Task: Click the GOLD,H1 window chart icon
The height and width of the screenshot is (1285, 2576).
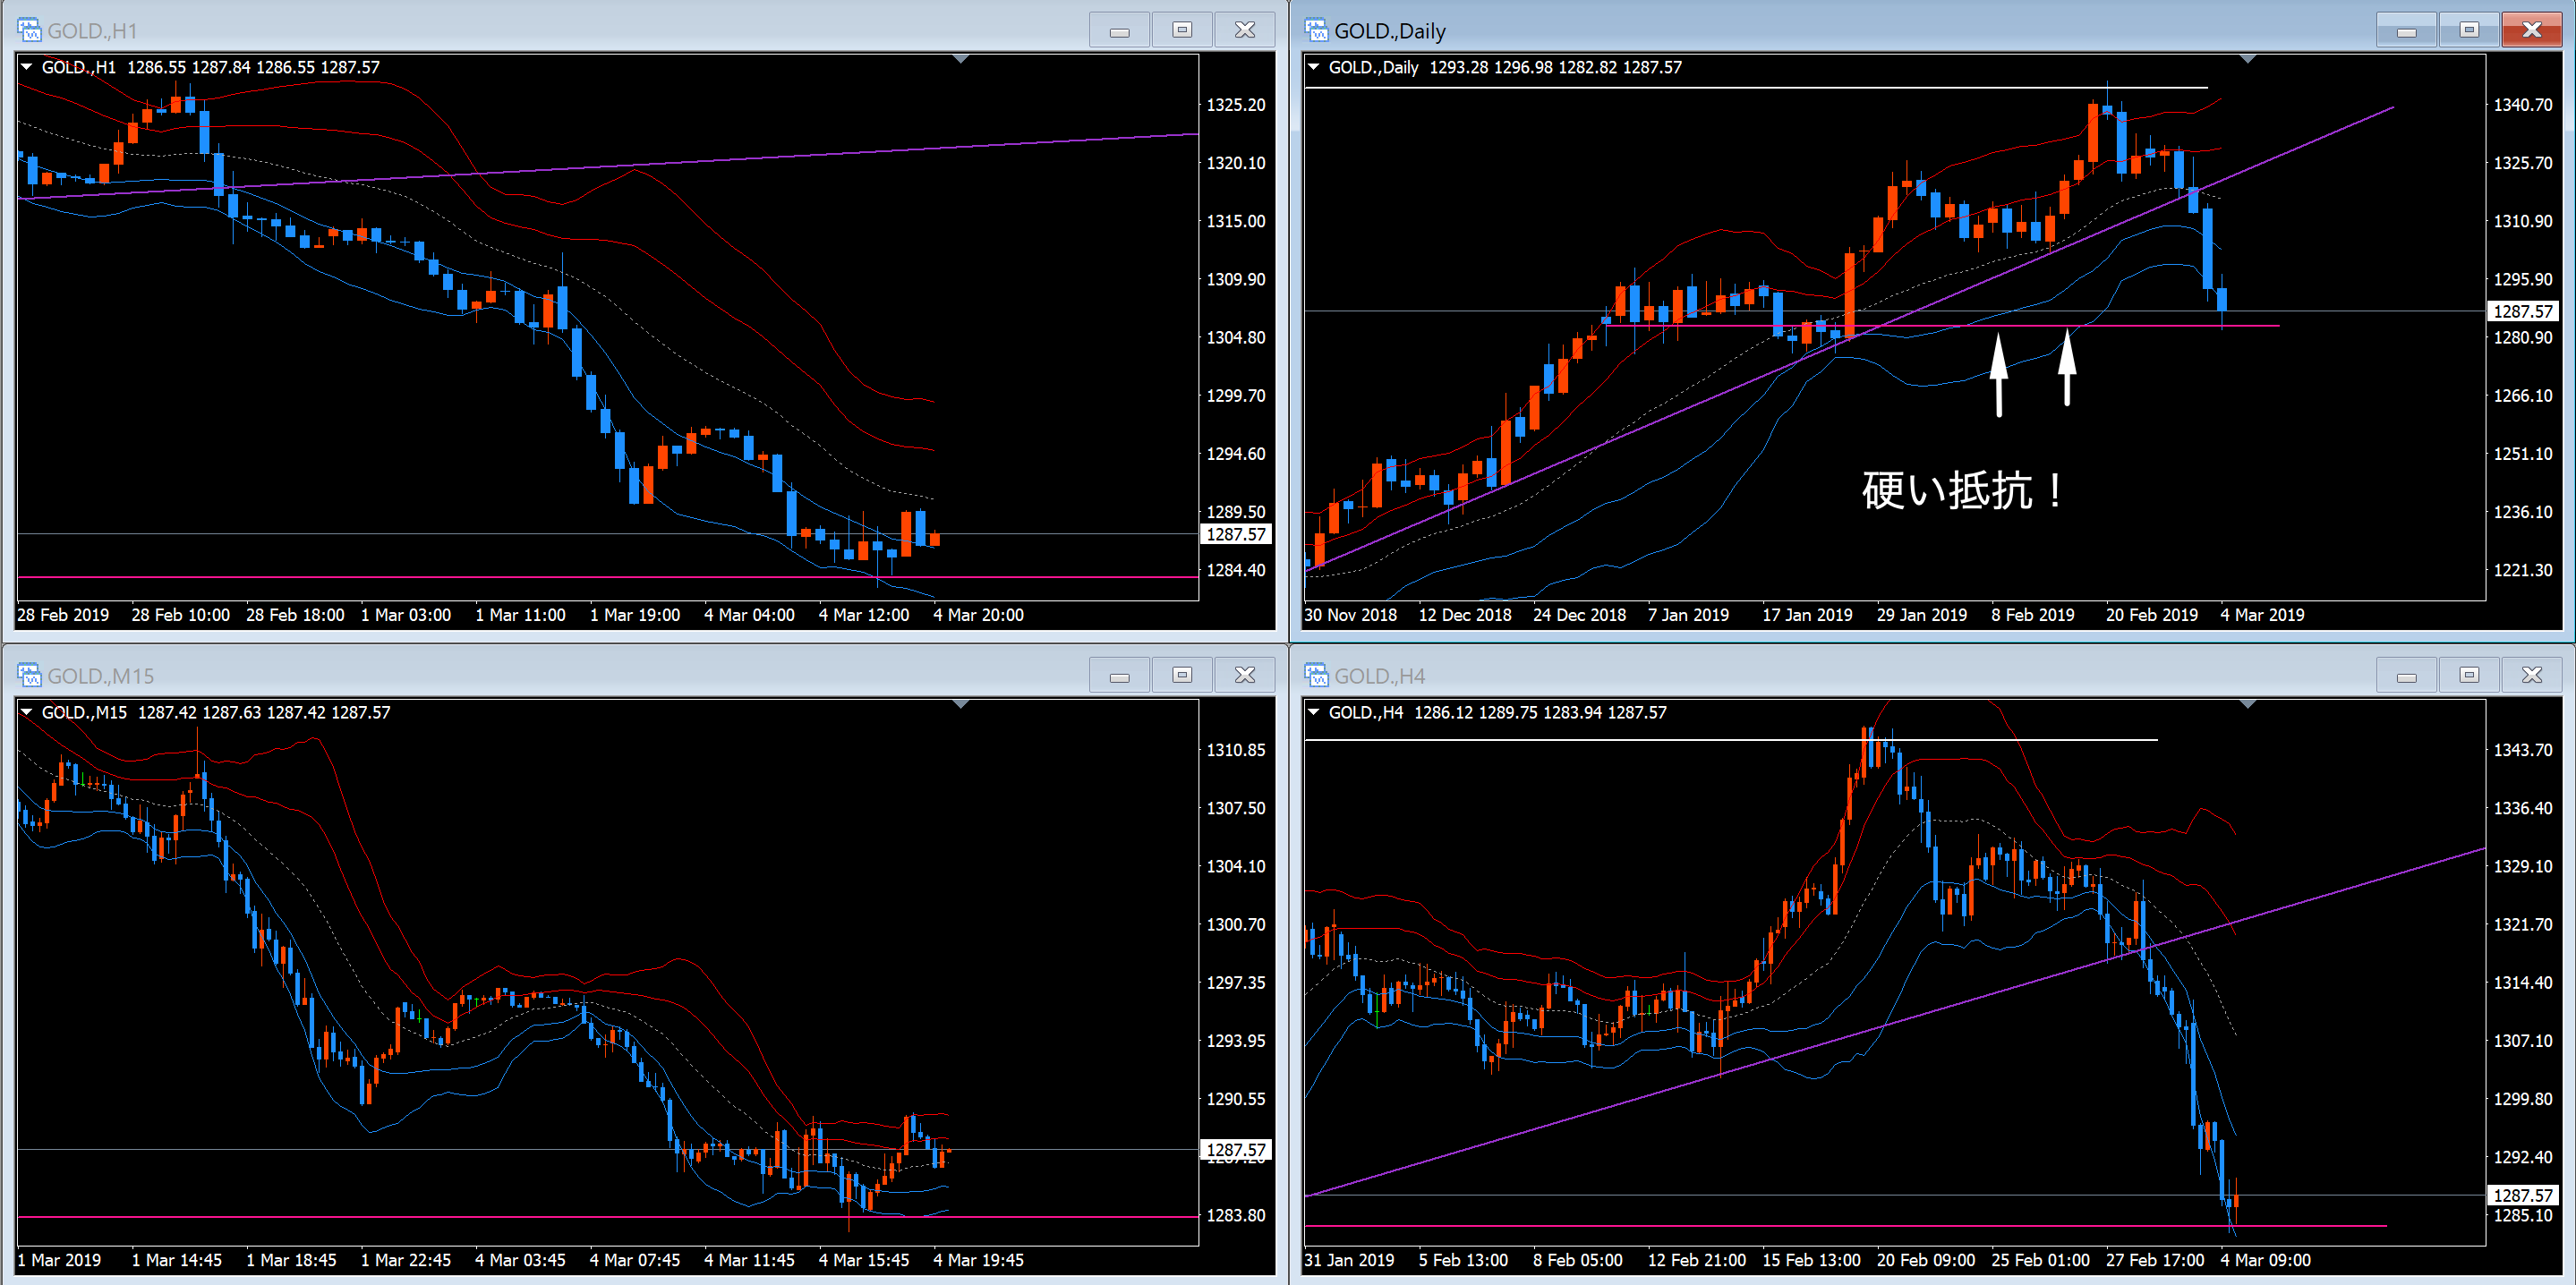Action: [29, 30]
